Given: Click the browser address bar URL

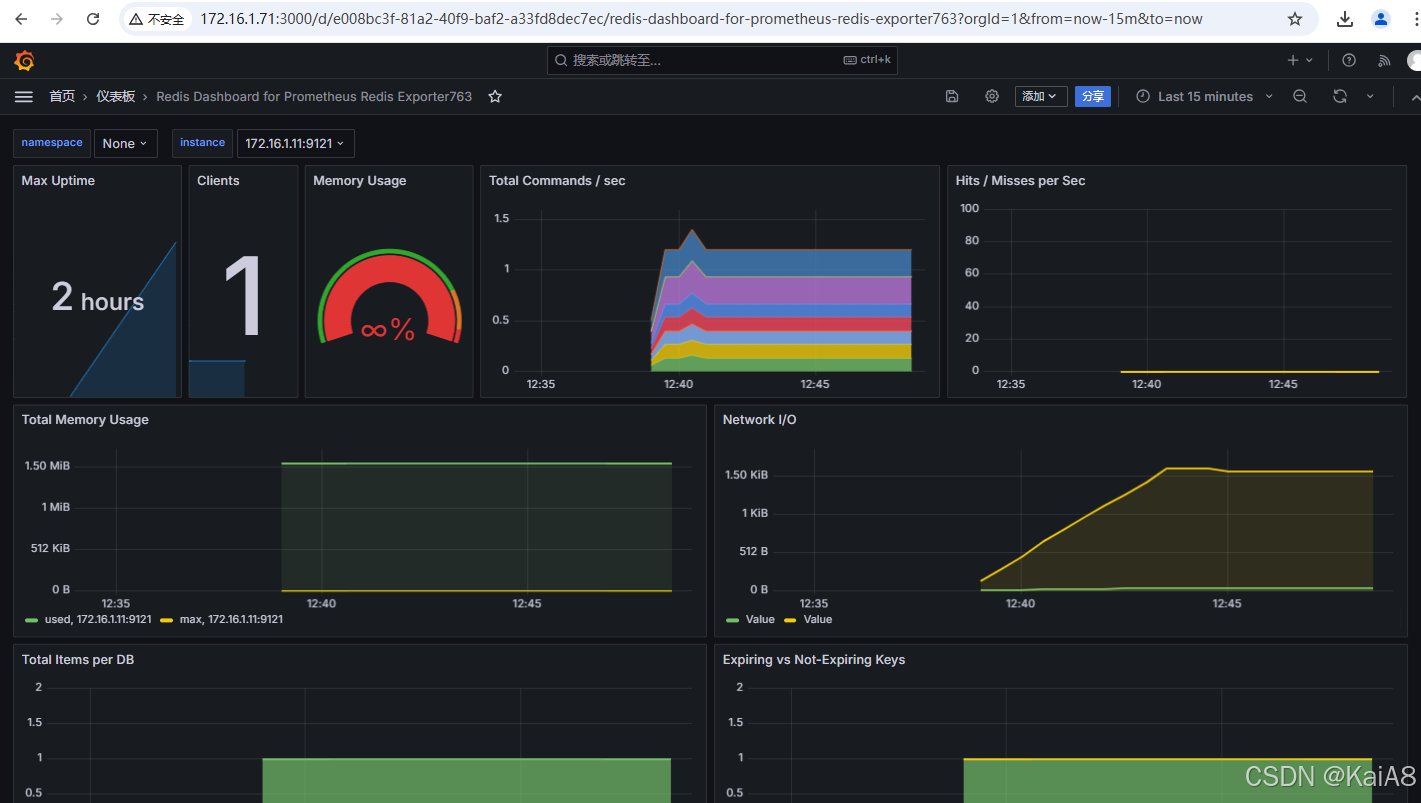Looking at the screenshot, I should pyautogui.click(x=700, y=19).
